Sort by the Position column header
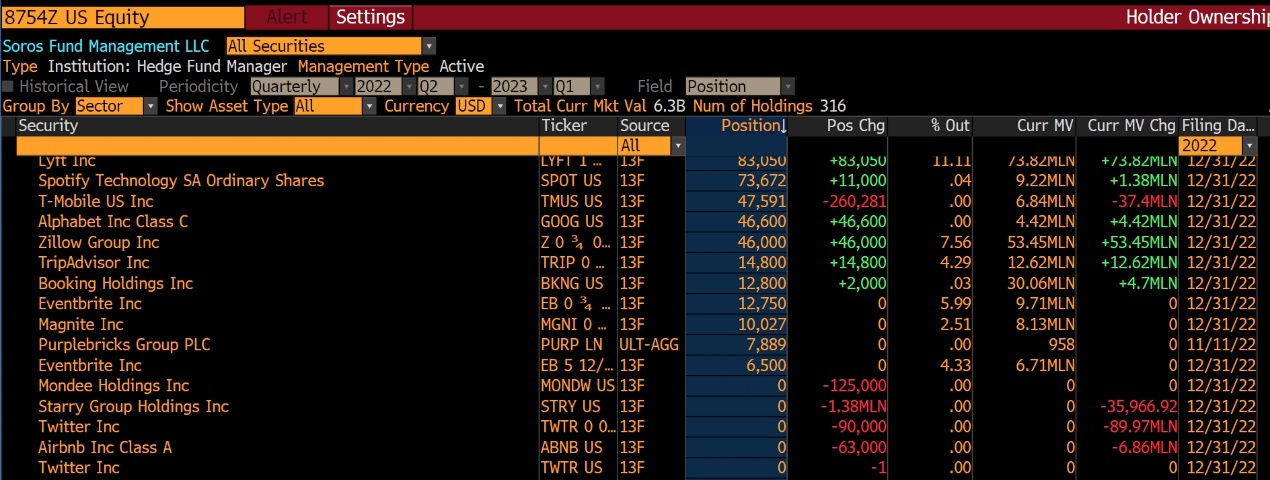Image resolution: width=1270 pixels, height=480 pixels. point(737,126)
